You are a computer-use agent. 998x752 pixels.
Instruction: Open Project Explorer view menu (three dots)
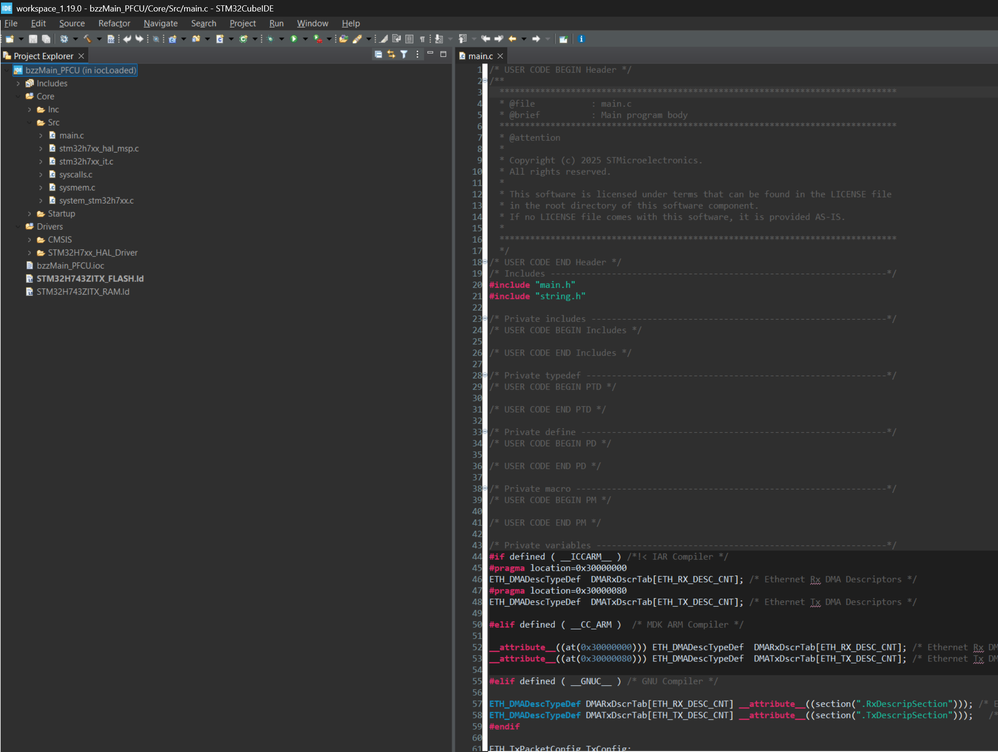tap(416, 55)
